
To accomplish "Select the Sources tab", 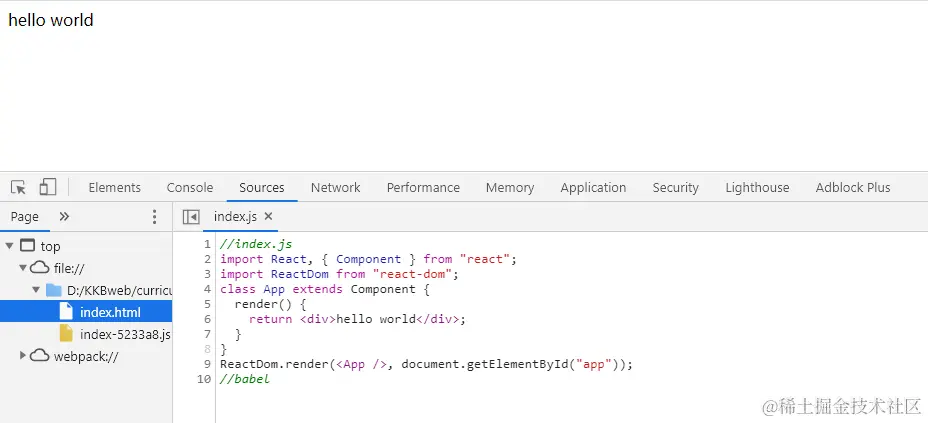I will pos(262,188).
